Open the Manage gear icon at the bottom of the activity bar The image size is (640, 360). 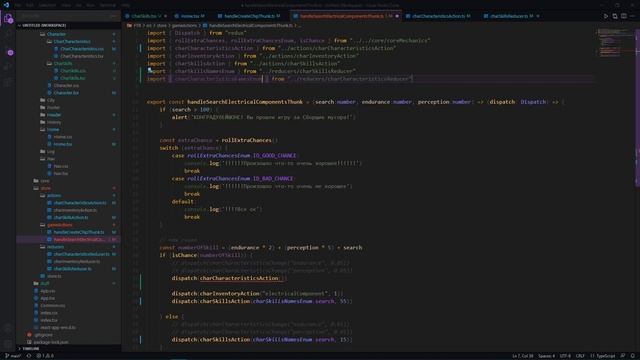(8, 344)
